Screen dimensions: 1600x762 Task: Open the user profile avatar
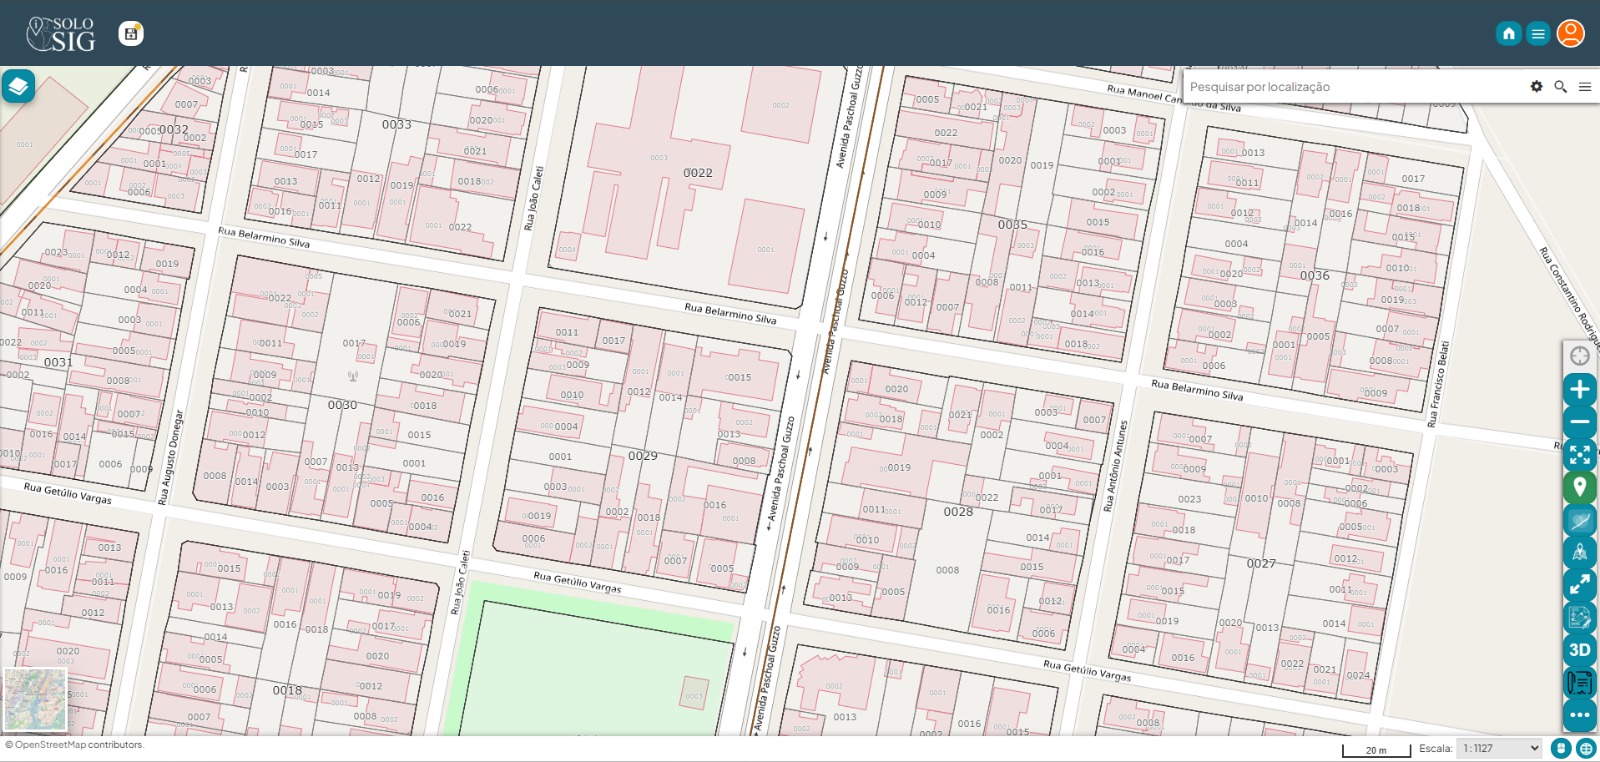(1570, 34)
